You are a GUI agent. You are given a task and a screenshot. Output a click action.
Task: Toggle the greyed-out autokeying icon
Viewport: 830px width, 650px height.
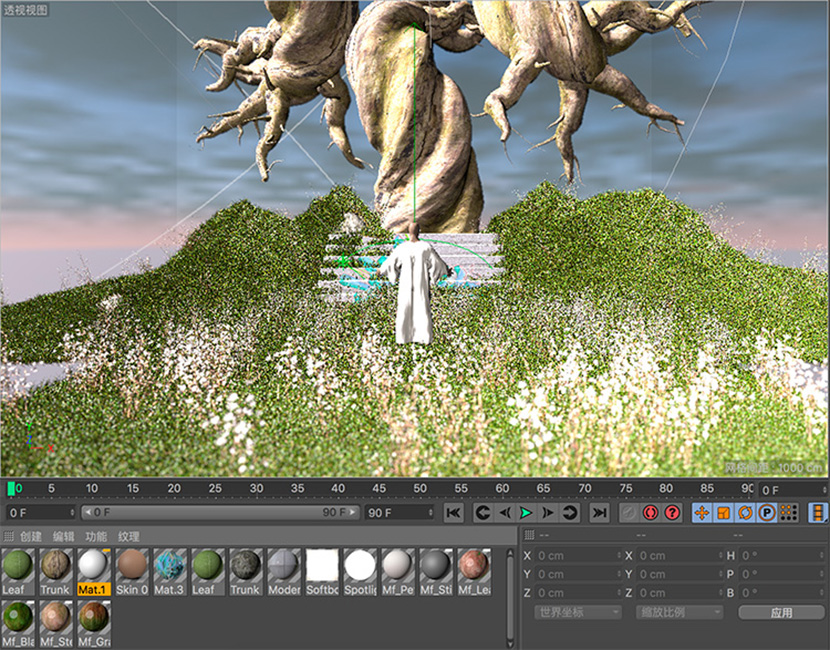click(629, 512)
